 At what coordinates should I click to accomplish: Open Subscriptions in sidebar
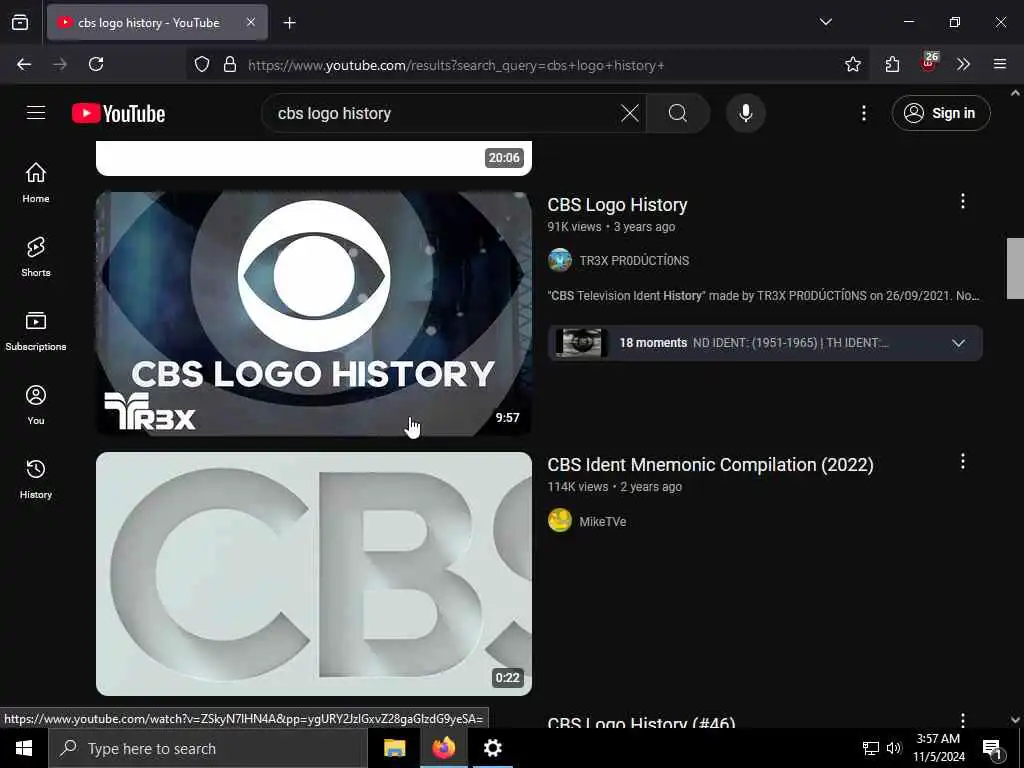[x=36, y=330]
